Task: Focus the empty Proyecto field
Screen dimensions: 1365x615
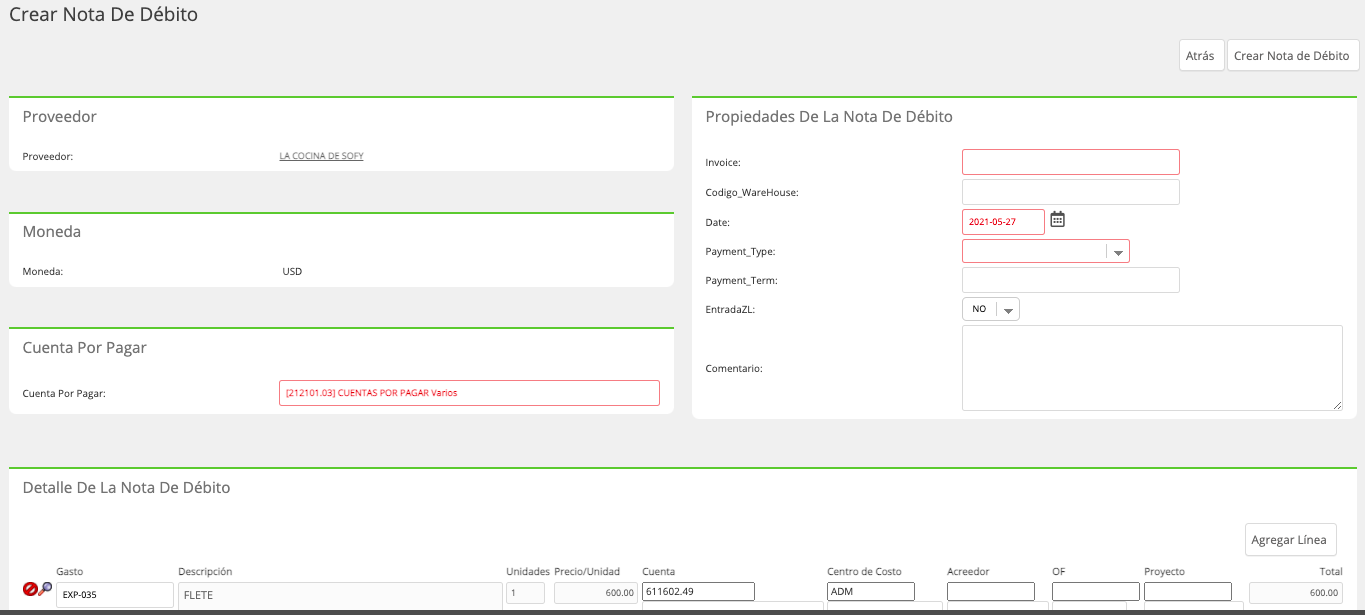Action: (1188, 591)
